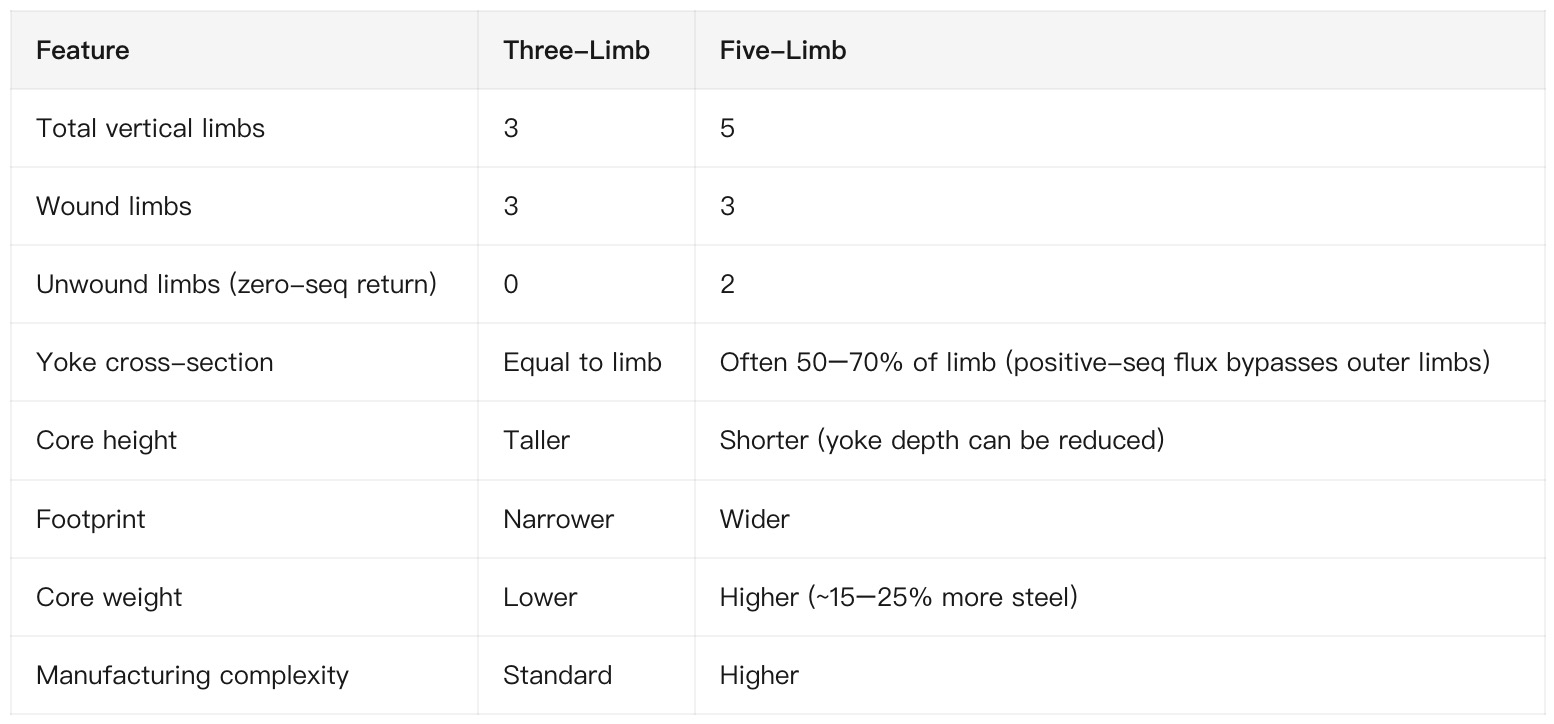The image size is (1554, 724).
Task: Select the Narrower footprint cell
Action: (x=559, y=519)
